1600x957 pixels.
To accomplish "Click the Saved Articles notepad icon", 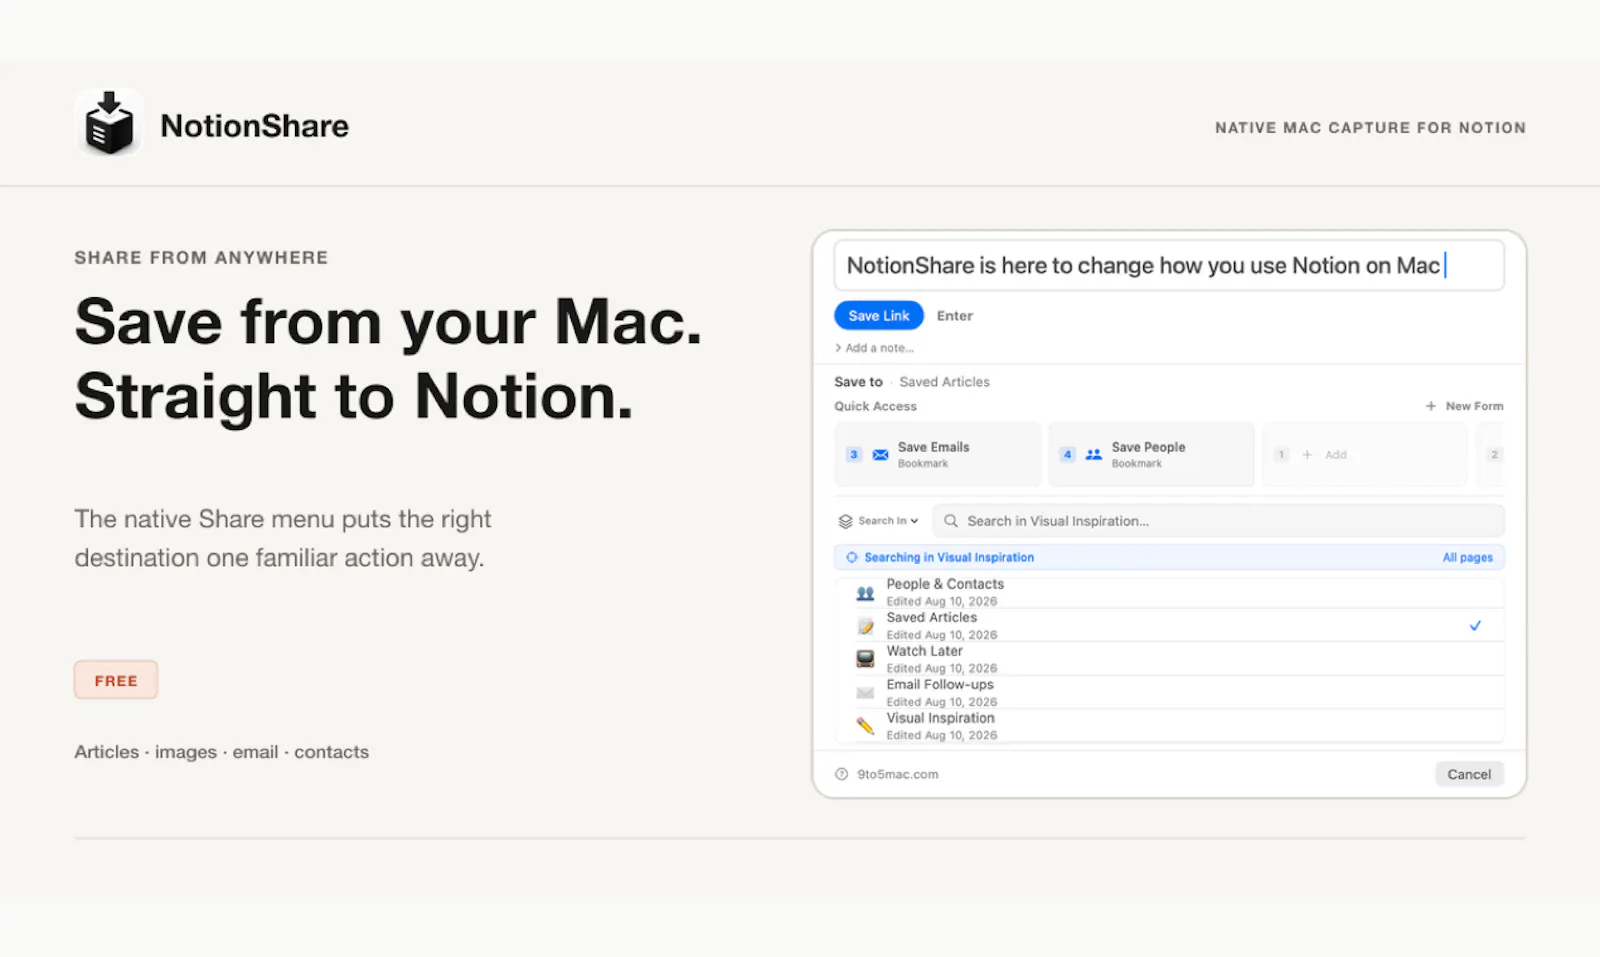I will point(865,626).
